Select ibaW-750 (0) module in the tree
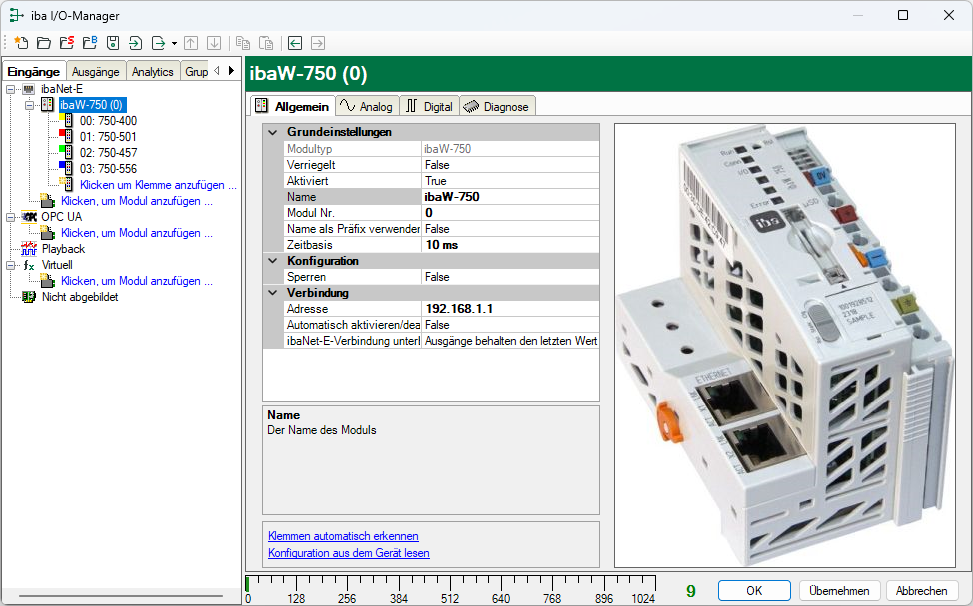This screenshot has width=973, height=606. pyautogui.click(x=92, y=105)
